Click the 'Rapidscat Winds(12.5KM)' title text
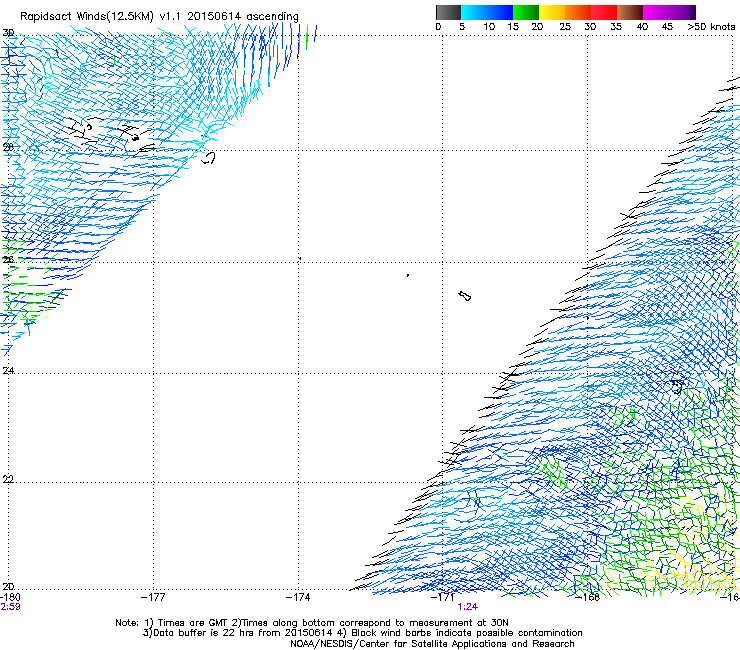740x650 pixels. (x=87, y=17)
